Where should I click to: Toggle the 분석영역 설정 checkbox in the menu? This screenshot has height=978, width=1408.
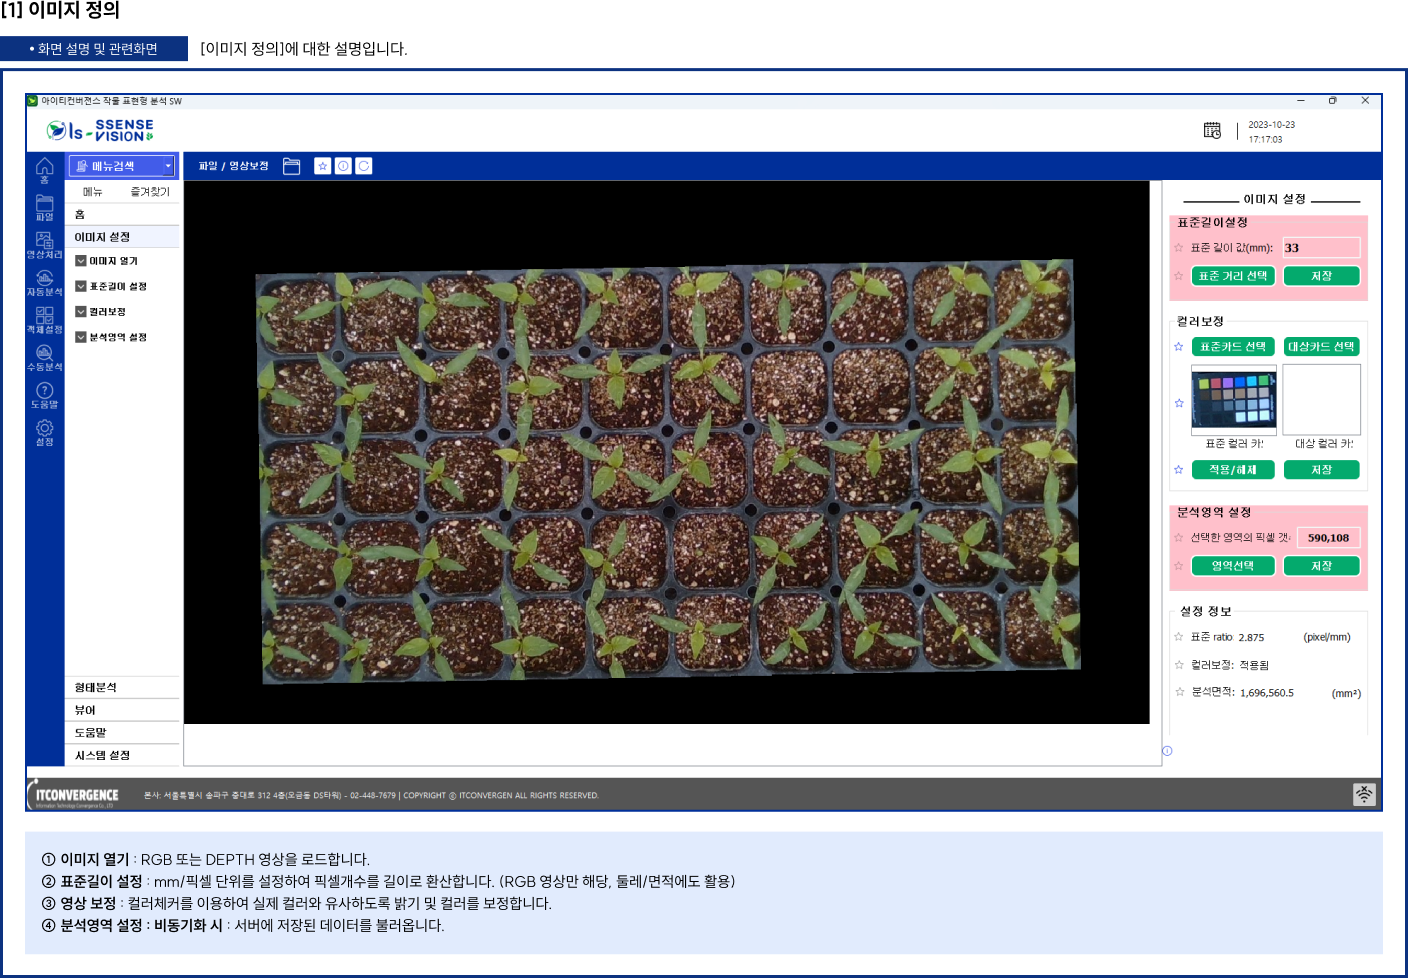tap(81, 337)
